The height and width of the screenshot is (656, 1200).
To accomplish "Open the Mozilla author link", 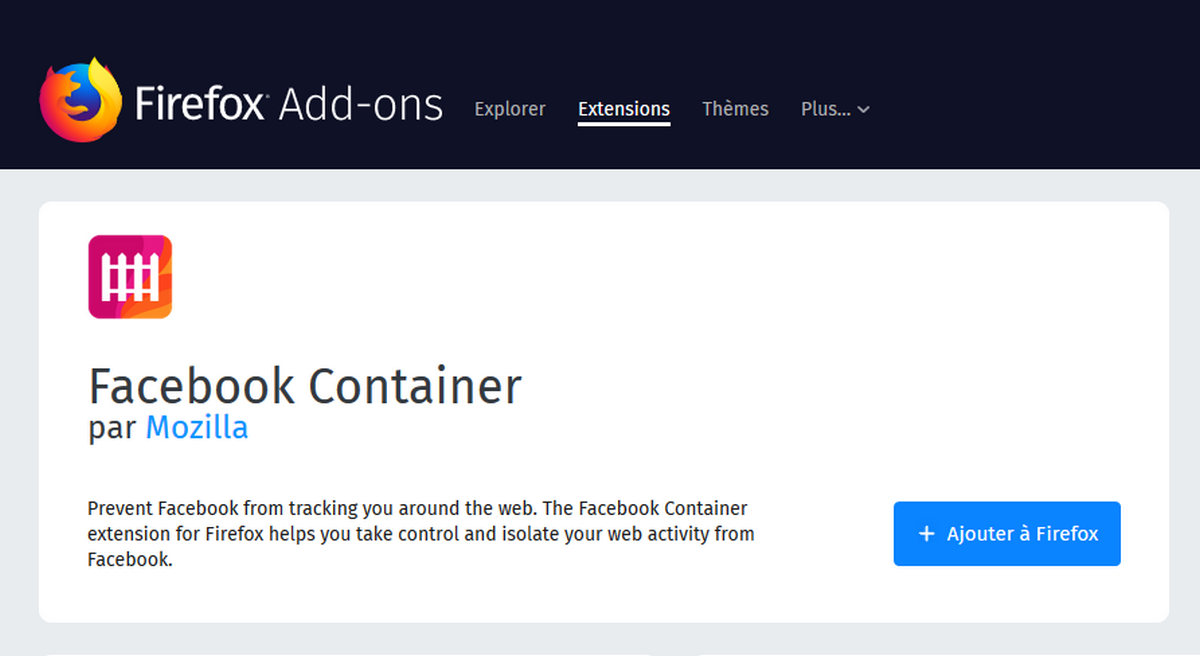I will [x=197, y=428].
